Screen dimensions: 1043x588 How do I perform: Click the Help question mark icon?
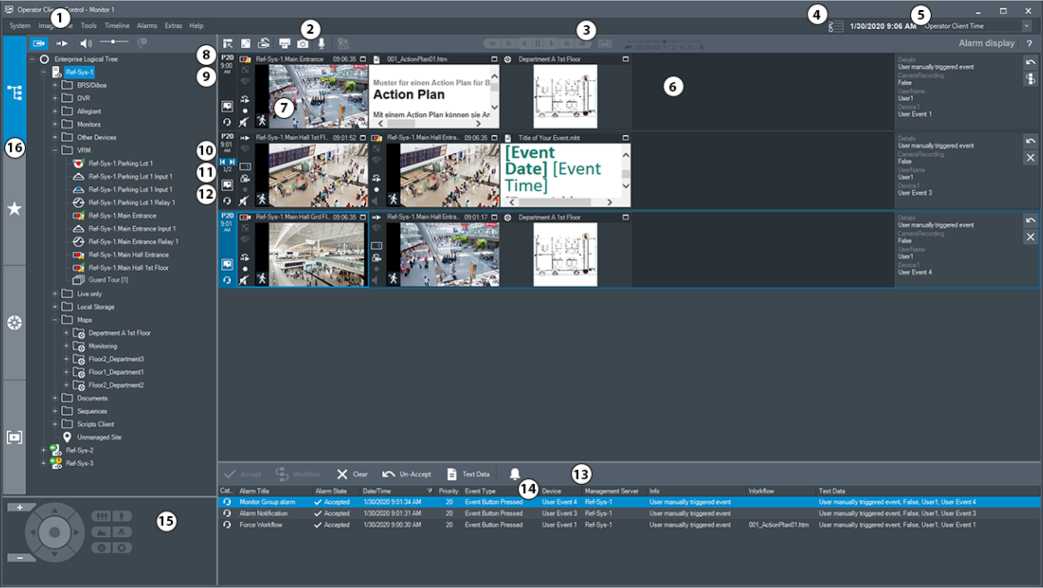click(x=1029, y=44)
